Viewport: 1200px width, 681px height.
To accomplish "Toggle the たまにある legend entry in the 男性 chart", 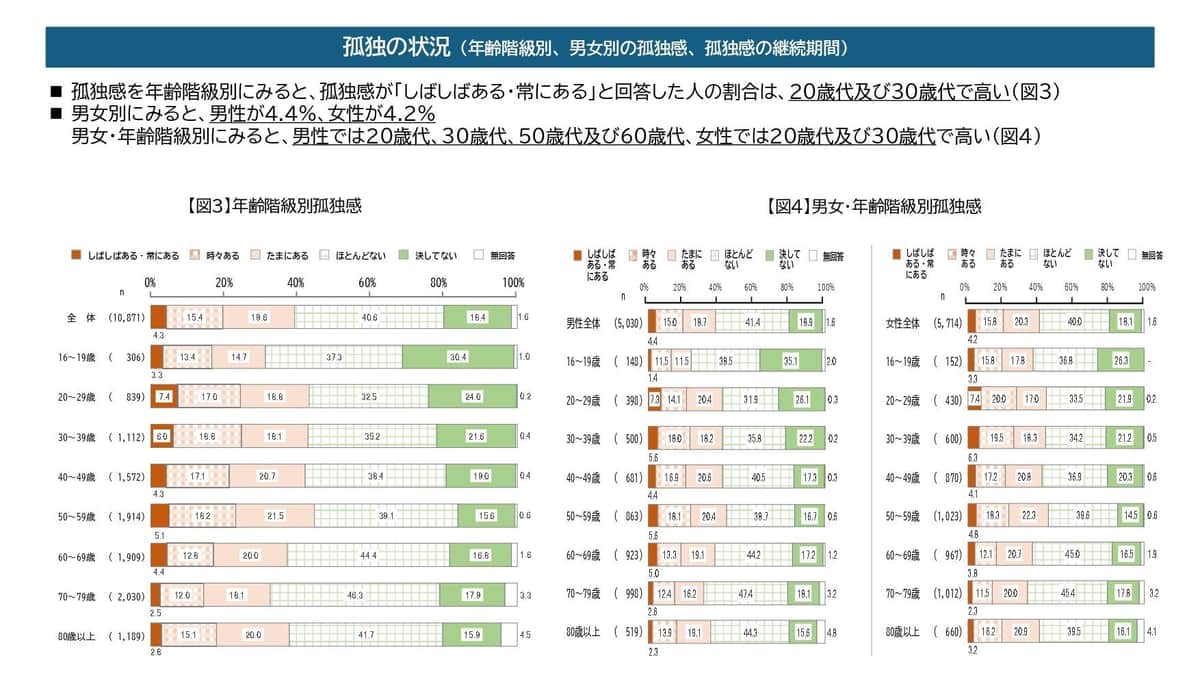I will coord(672,255).
